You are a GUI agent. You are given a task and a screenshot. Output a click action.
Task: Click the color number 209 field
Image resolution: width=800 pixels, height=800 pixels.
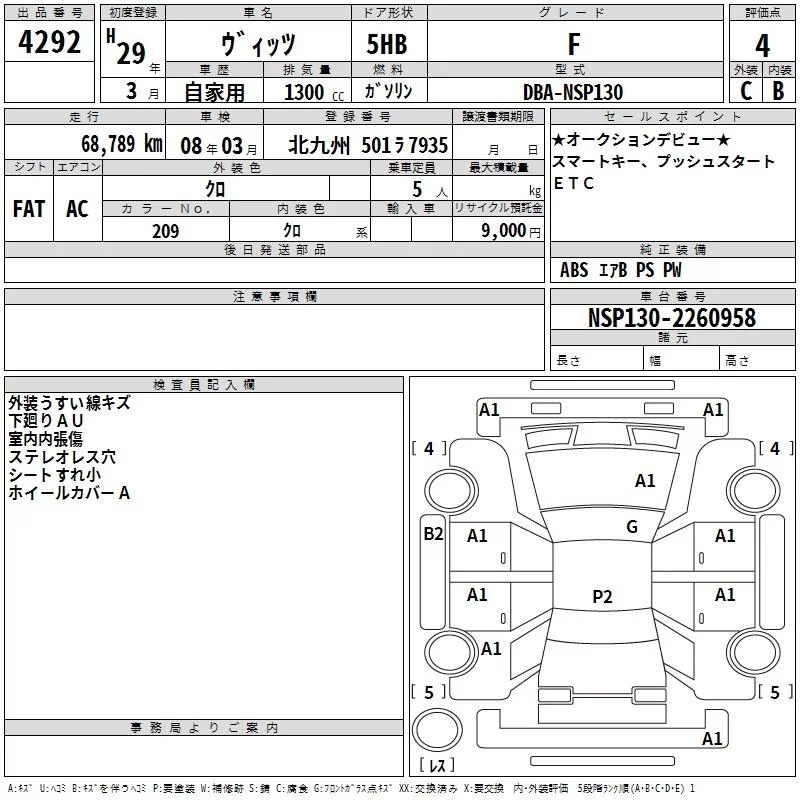pos(166,231)
